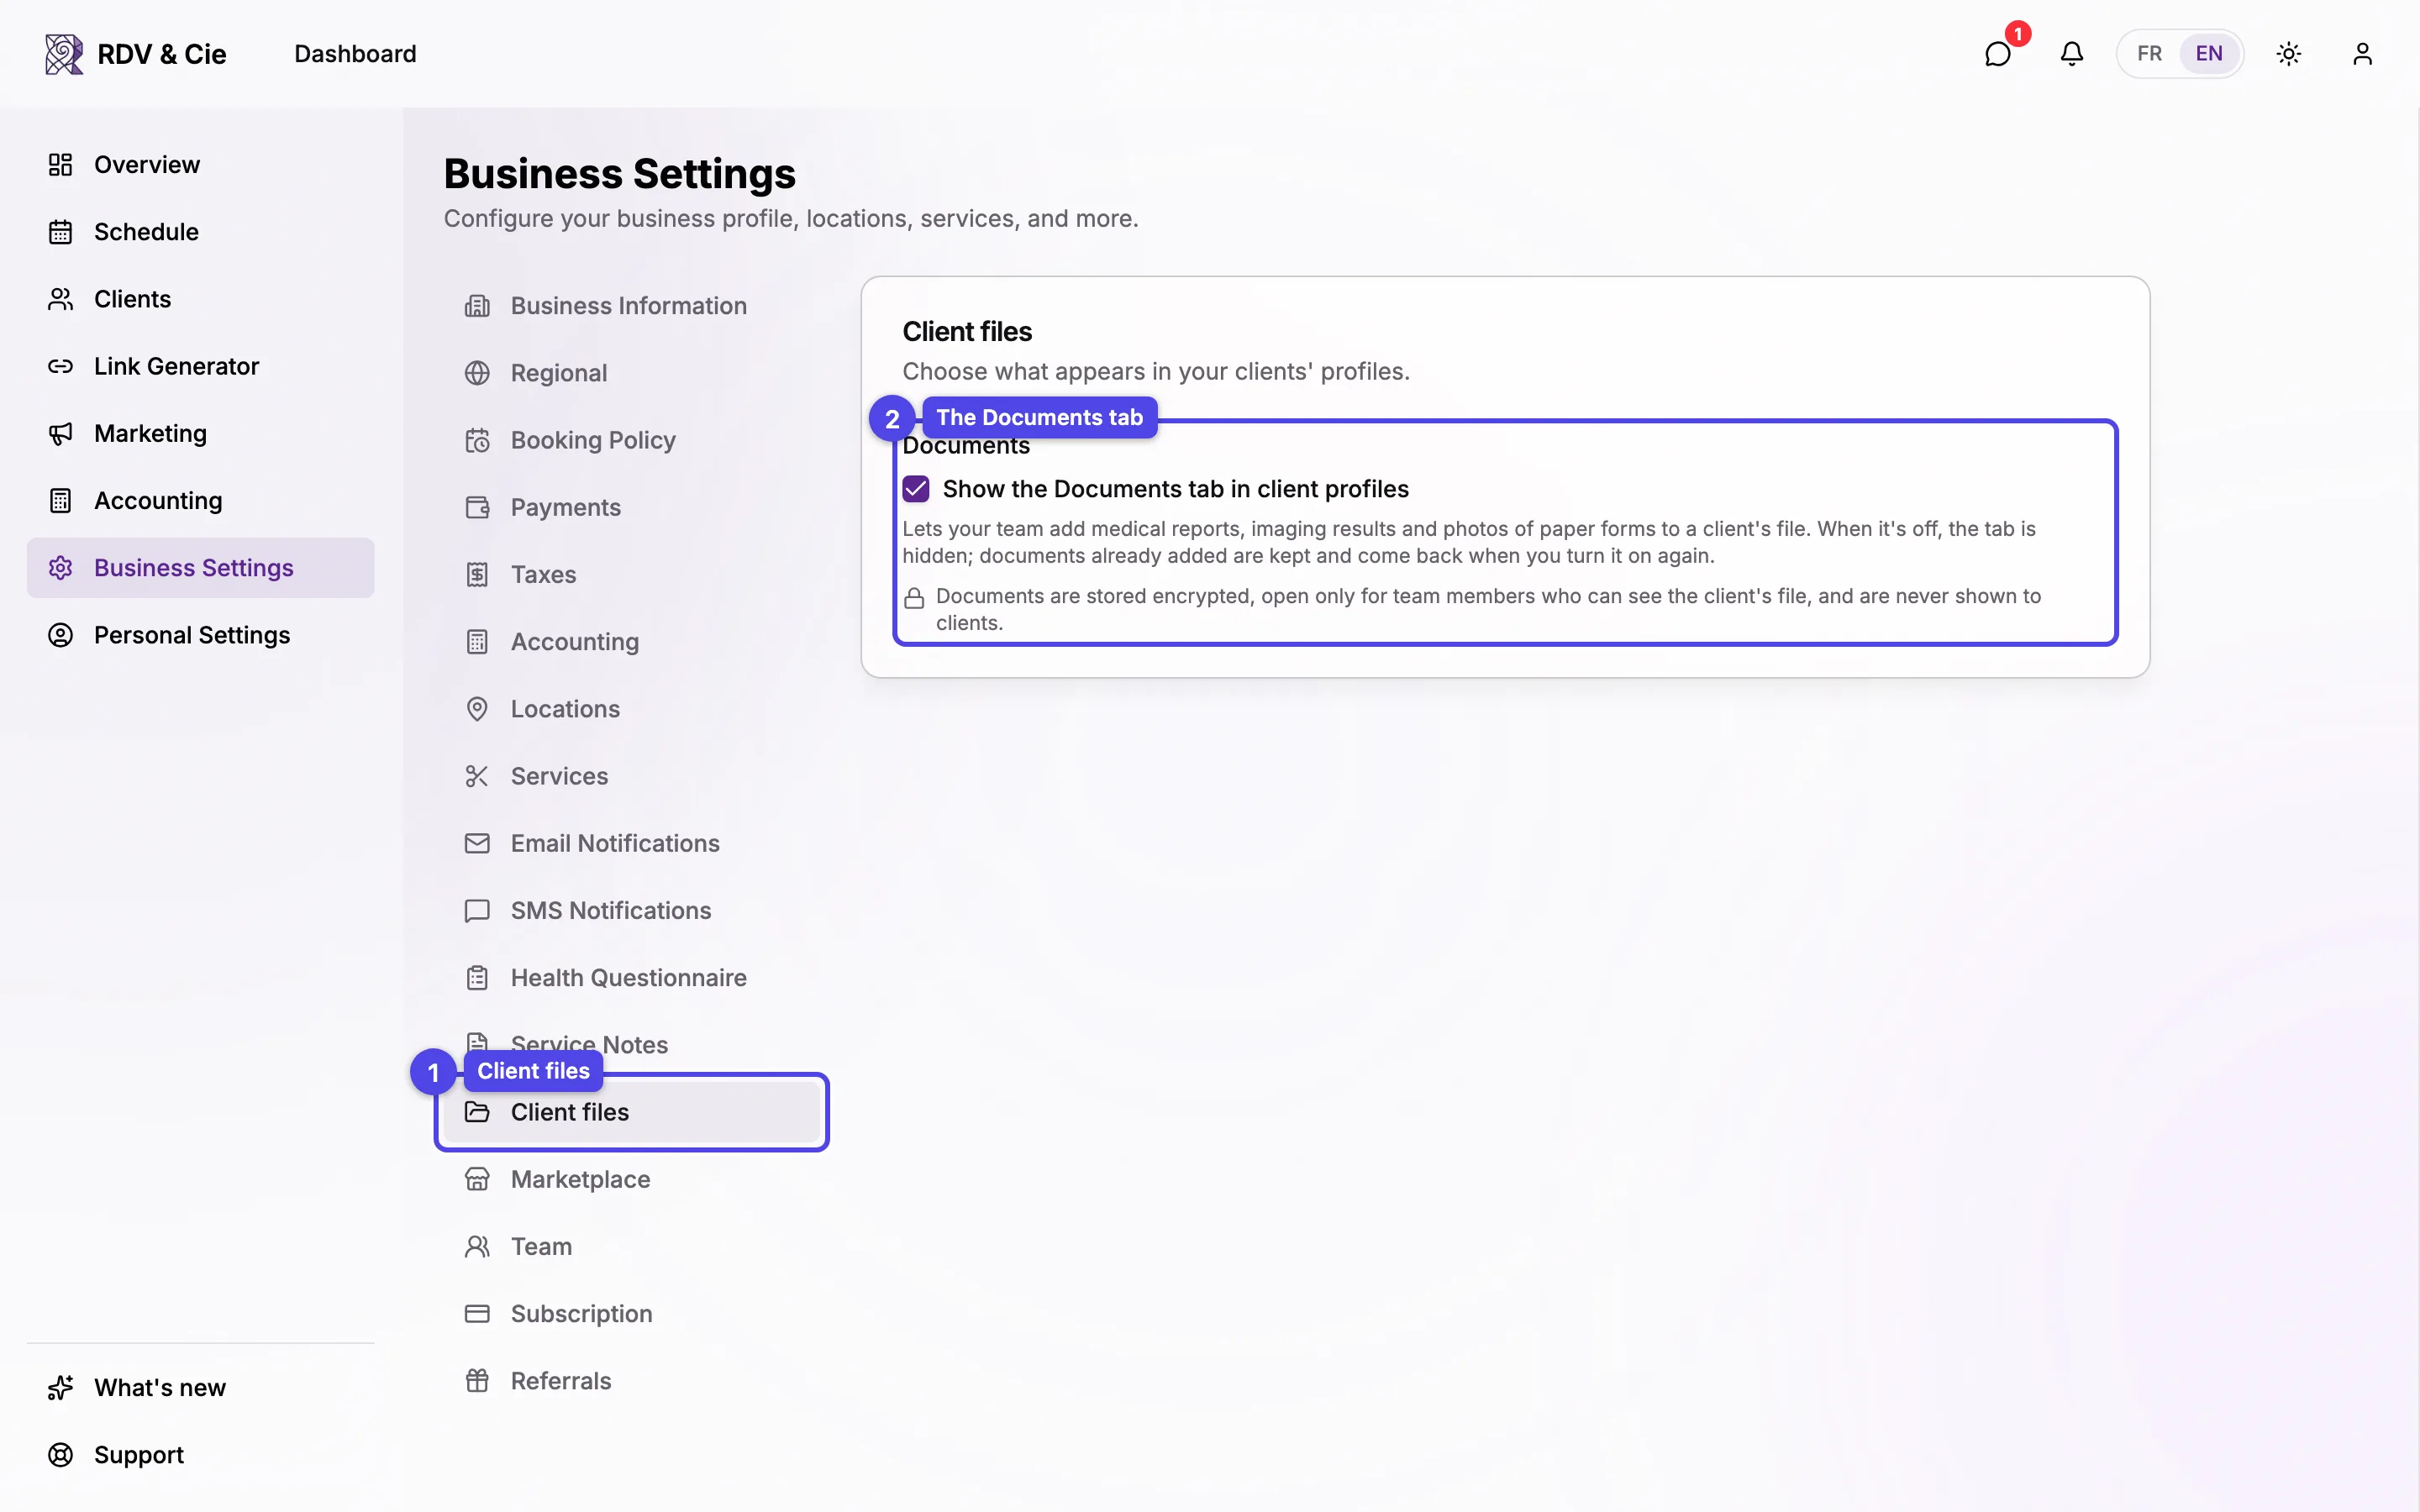Click the Health Questionnaire clipboard icon
The image size is (2420, 1512).
(477, 978)
